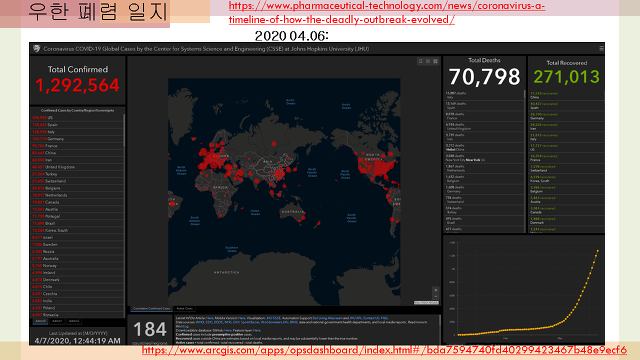640x360 pixels.
Task: Click the map zoom out minus button
Action: (x=436, y=296)
